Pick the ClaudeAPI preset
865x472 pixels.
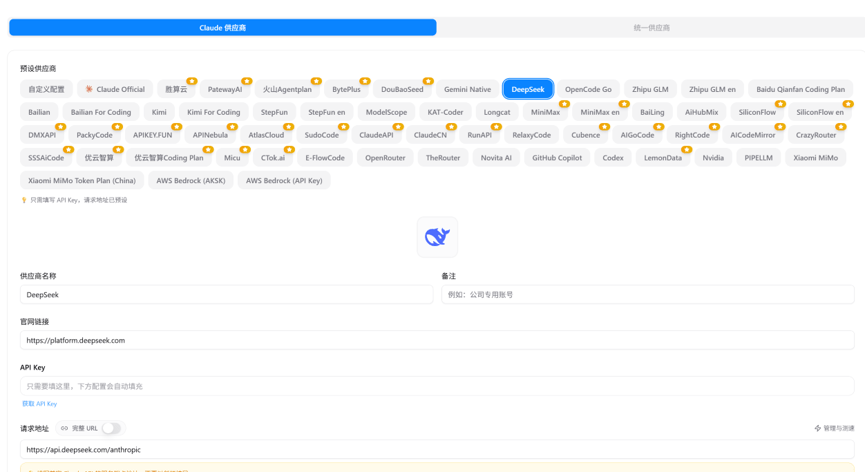pos(376,135)
